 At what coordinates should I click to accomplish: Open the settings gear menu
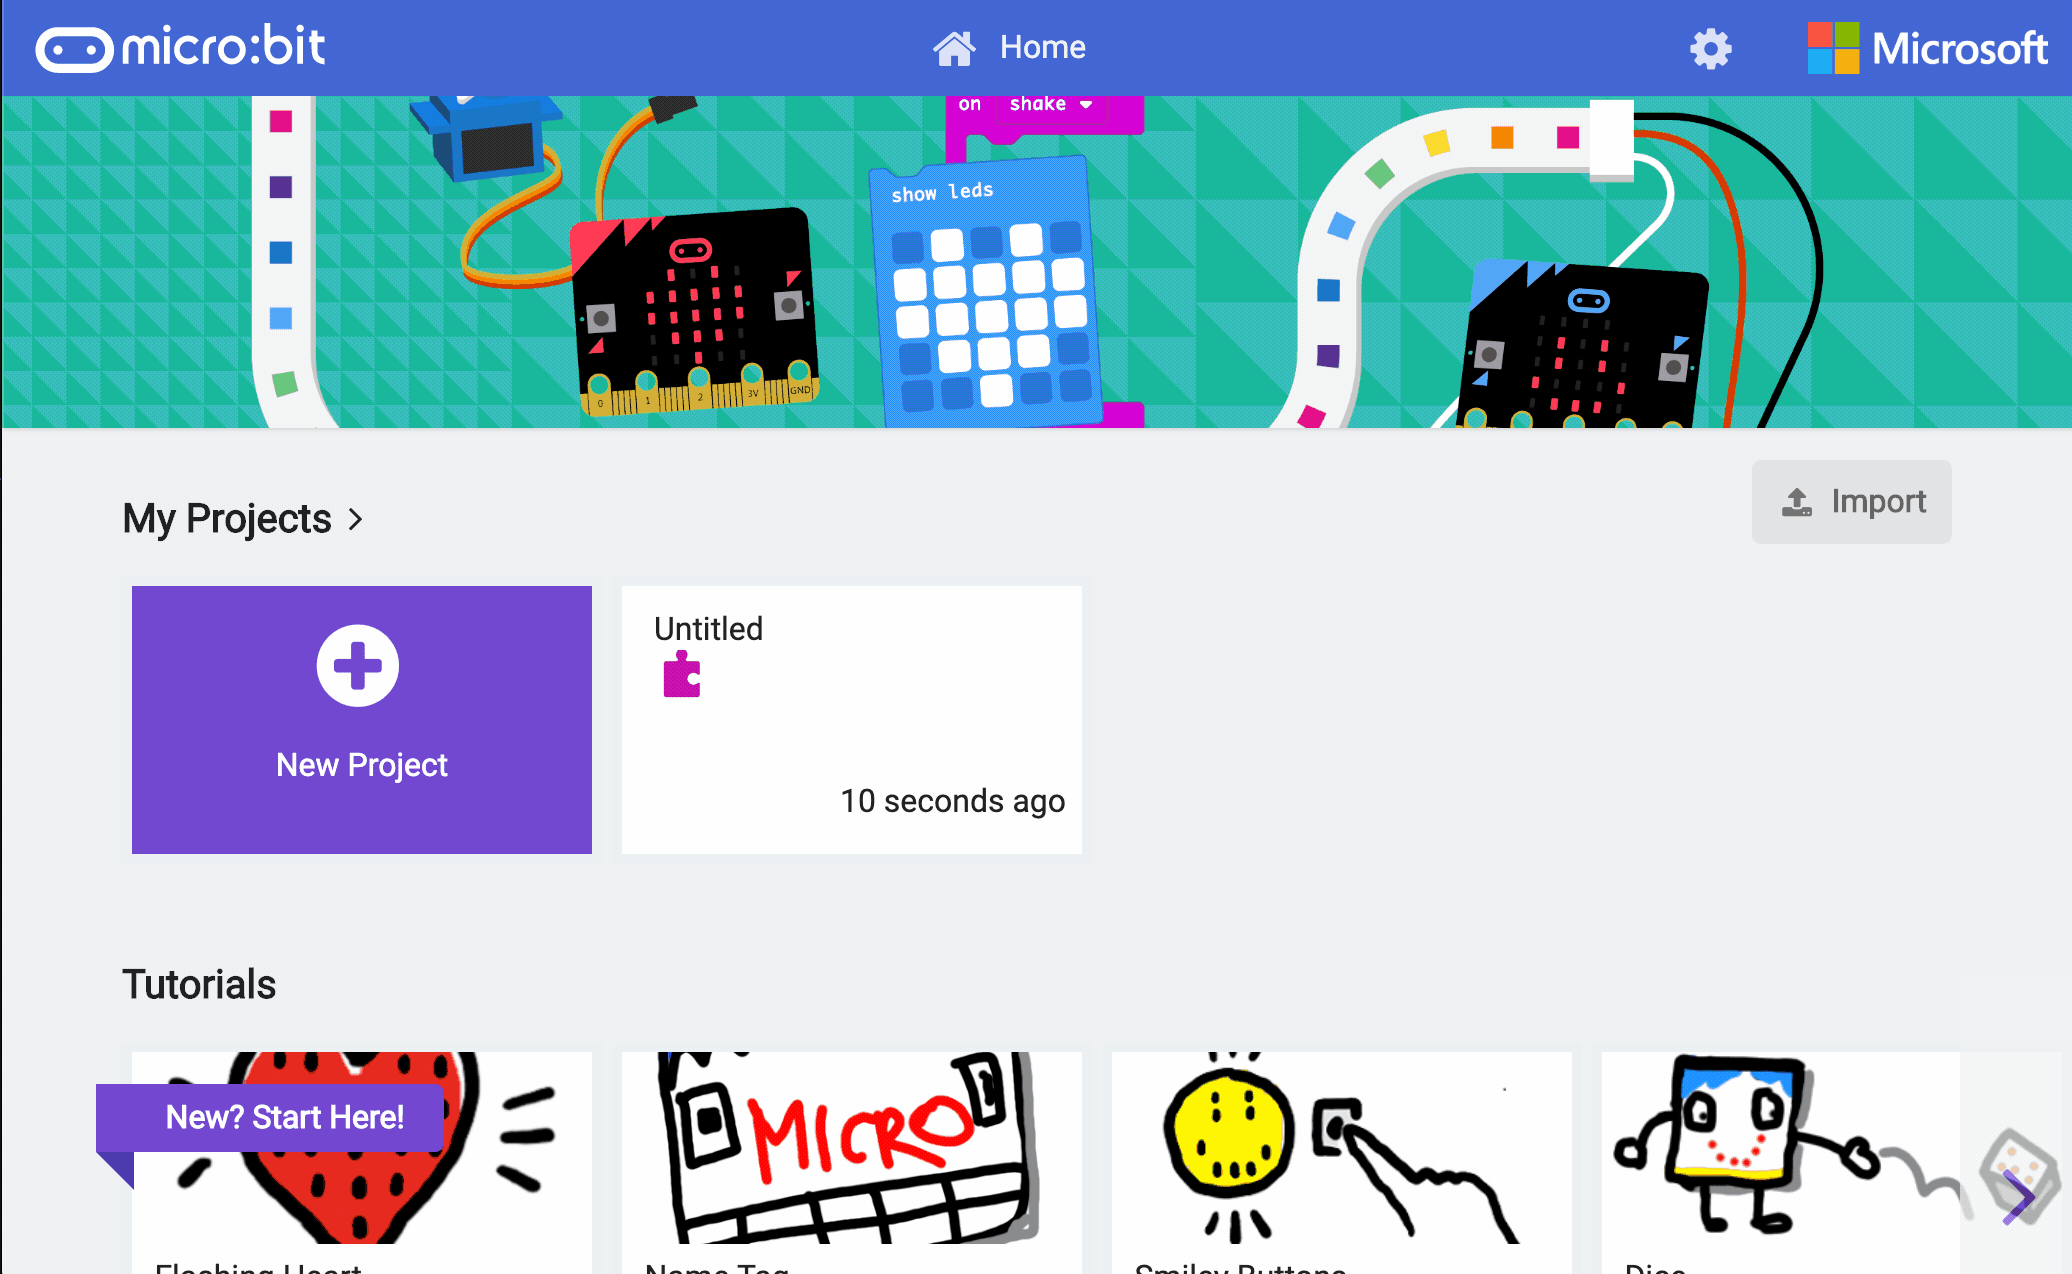(x=1710, y=48)
